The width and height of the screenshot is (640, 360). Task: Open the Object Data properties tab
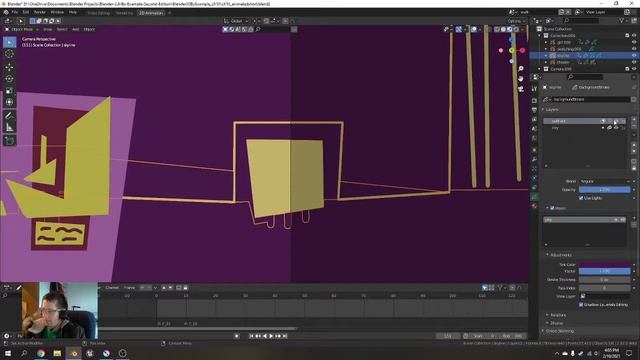pyautogui.click(x=534, y=197)
